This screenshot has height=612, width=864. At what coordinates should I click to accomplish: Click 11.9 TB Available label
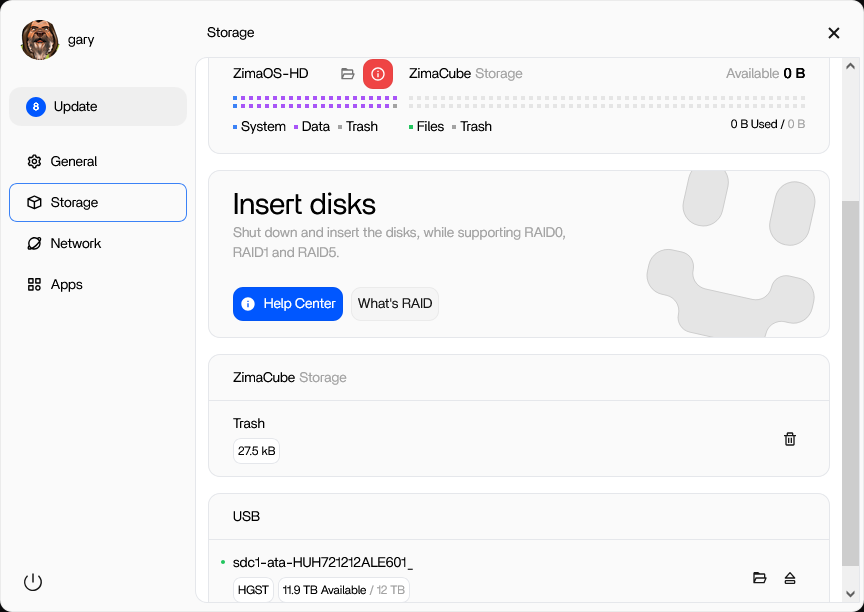[x=324, y=590]
